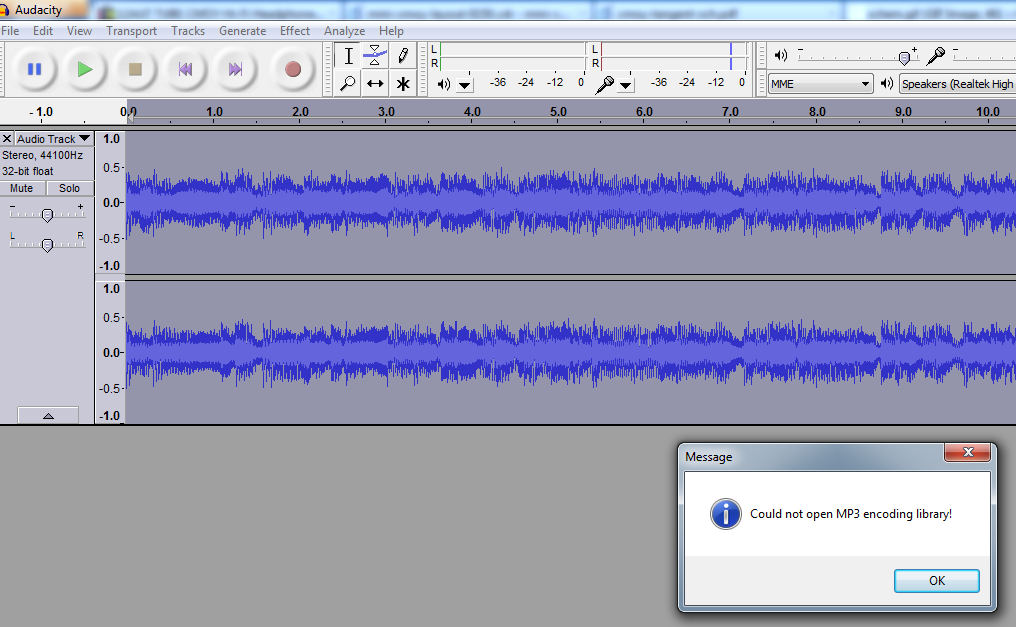The width and height of the screenshot is (1016, 627).
Task: Open the Edit menu
Action: (43, 30)
